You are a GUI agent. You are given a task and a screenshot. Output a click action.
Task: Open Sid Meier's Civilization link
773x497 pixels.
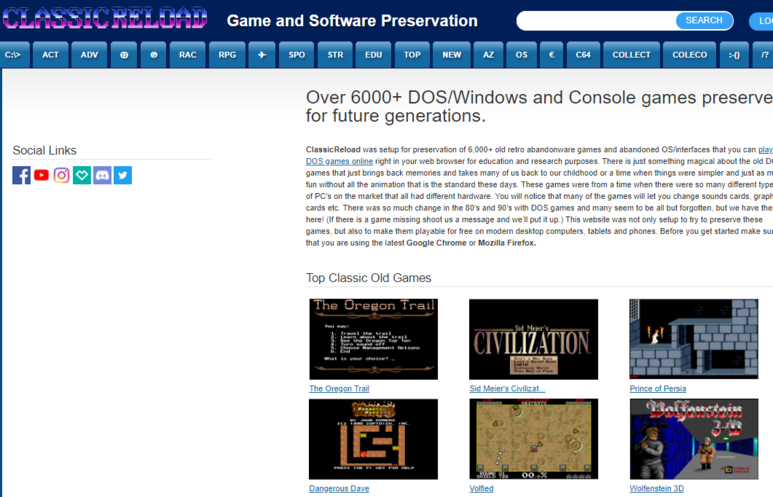coord(507,389)
